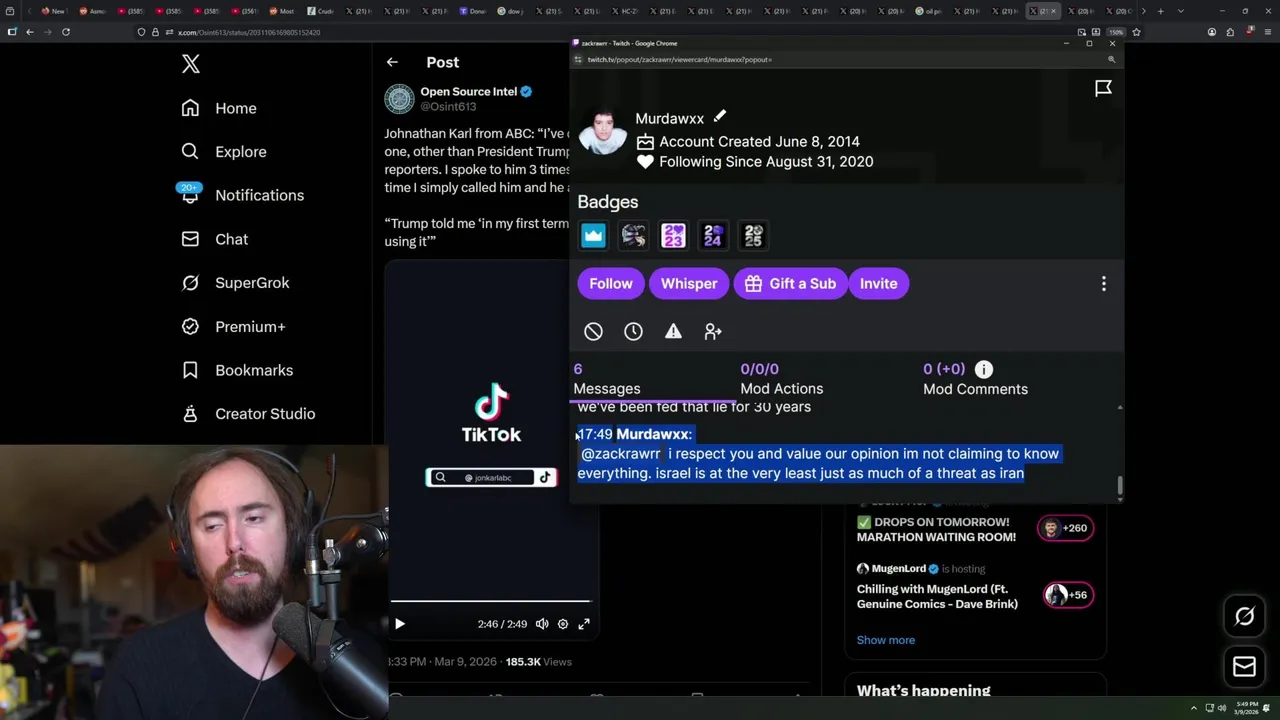Screen dimensions: 1280x720
Task: Click the crown Prime badge
Action: click(593, 235)
